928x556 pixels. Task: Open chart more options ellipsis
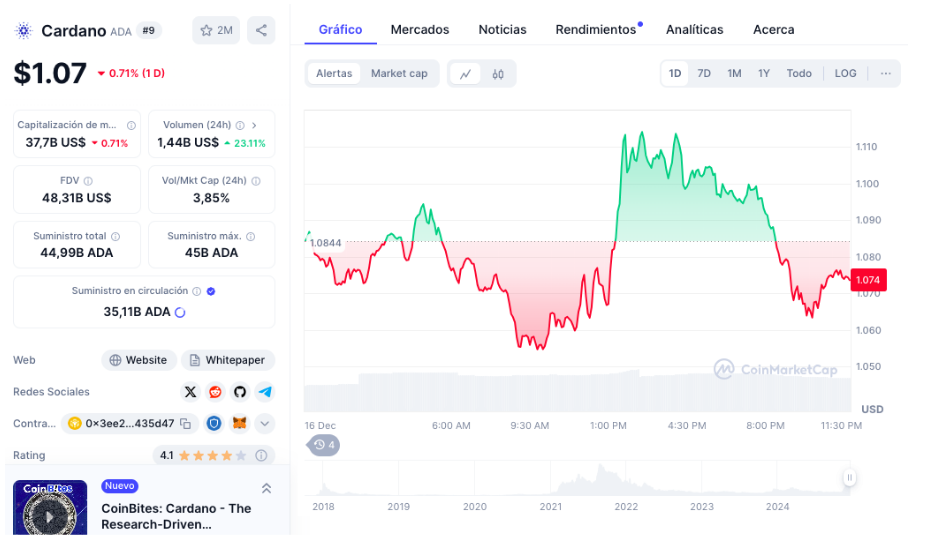(x=885, y=73)
